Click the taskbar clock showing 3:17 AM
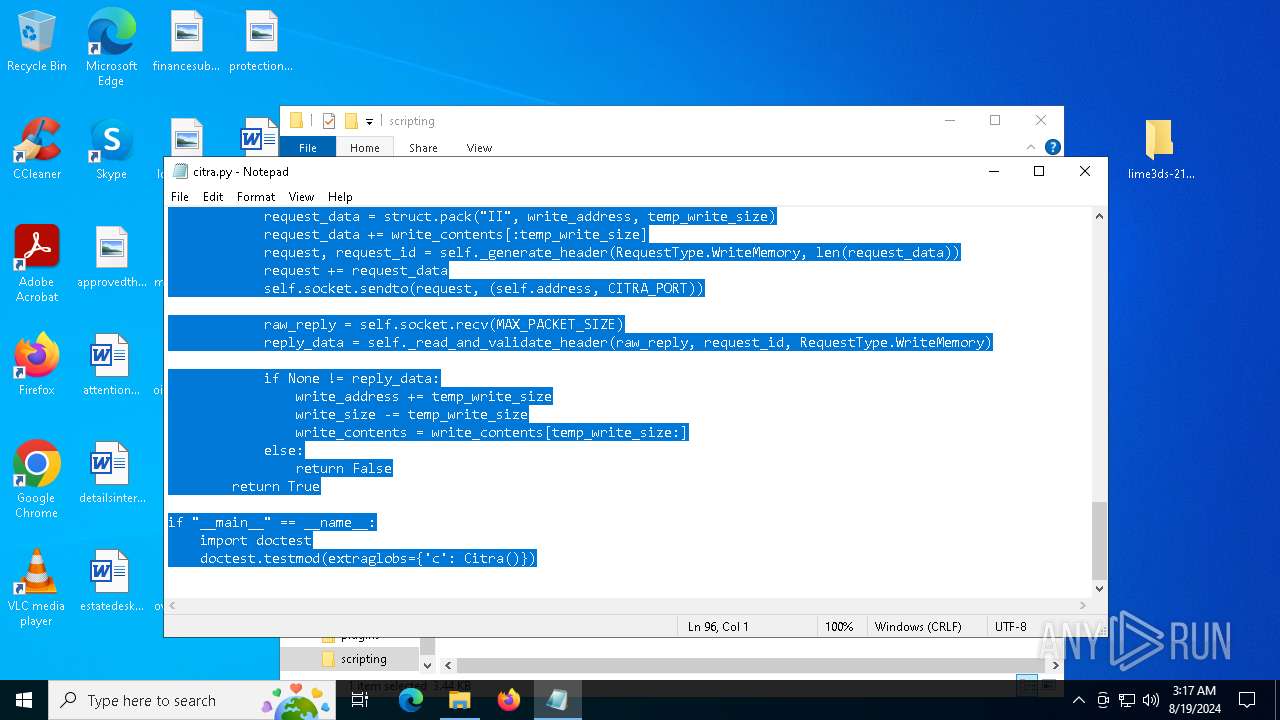This screenshot has width=1280, height=720. pos(1194,700)
